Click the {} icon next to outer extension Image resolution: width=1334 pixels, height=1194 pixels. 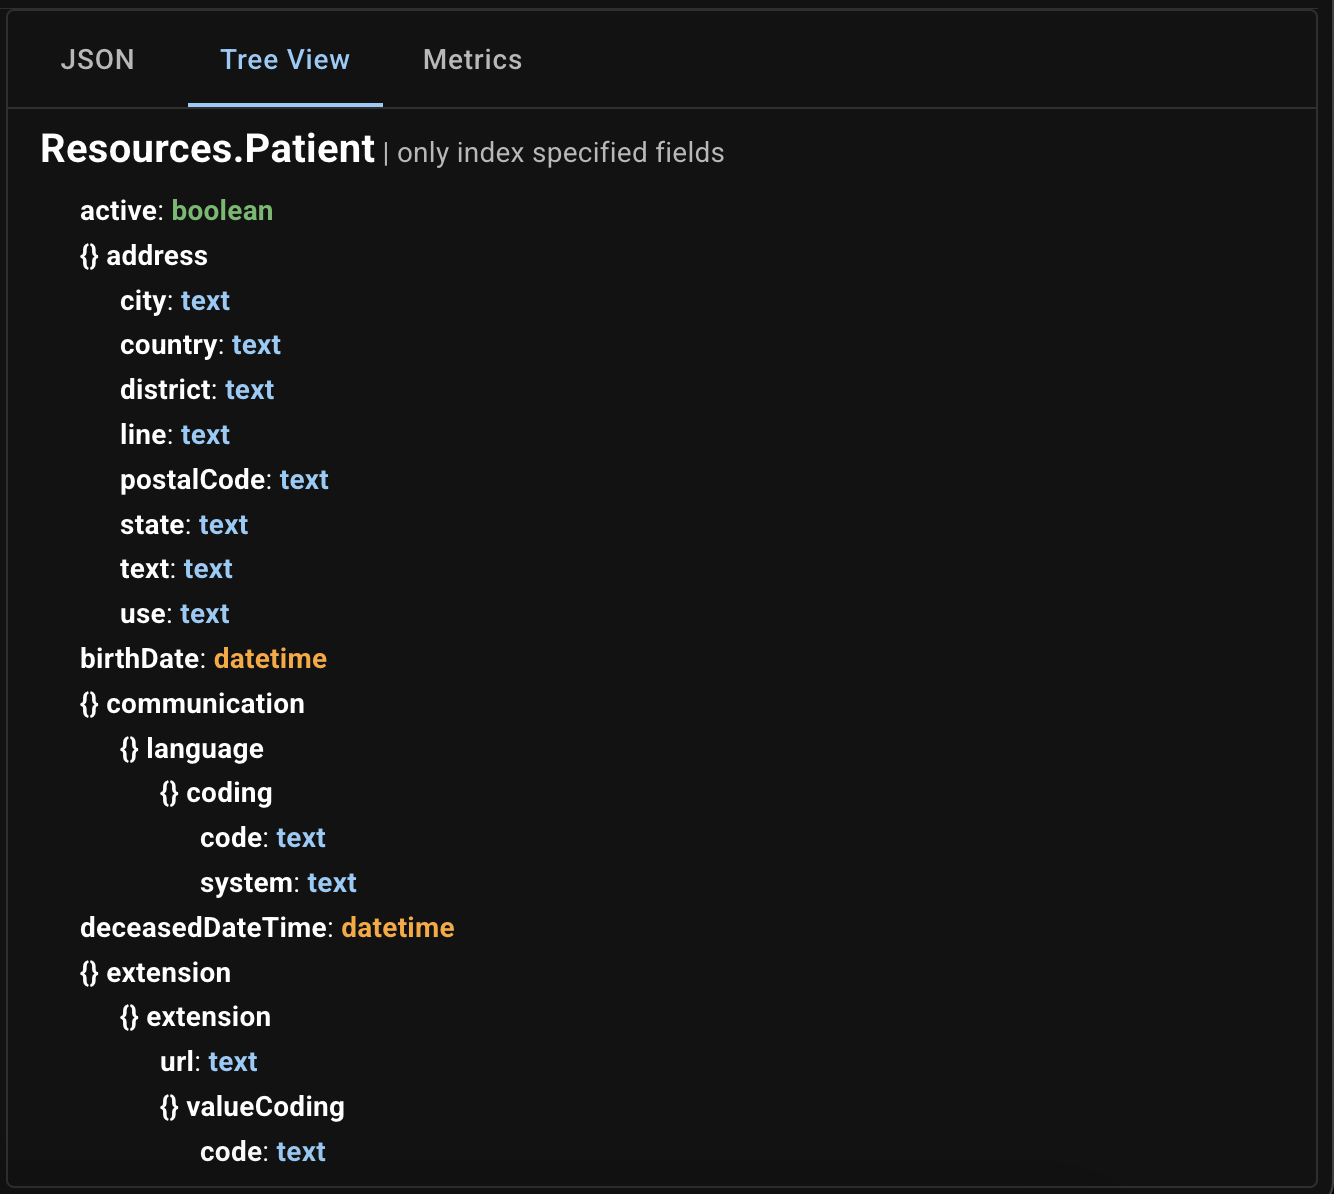tap(88, 973)
